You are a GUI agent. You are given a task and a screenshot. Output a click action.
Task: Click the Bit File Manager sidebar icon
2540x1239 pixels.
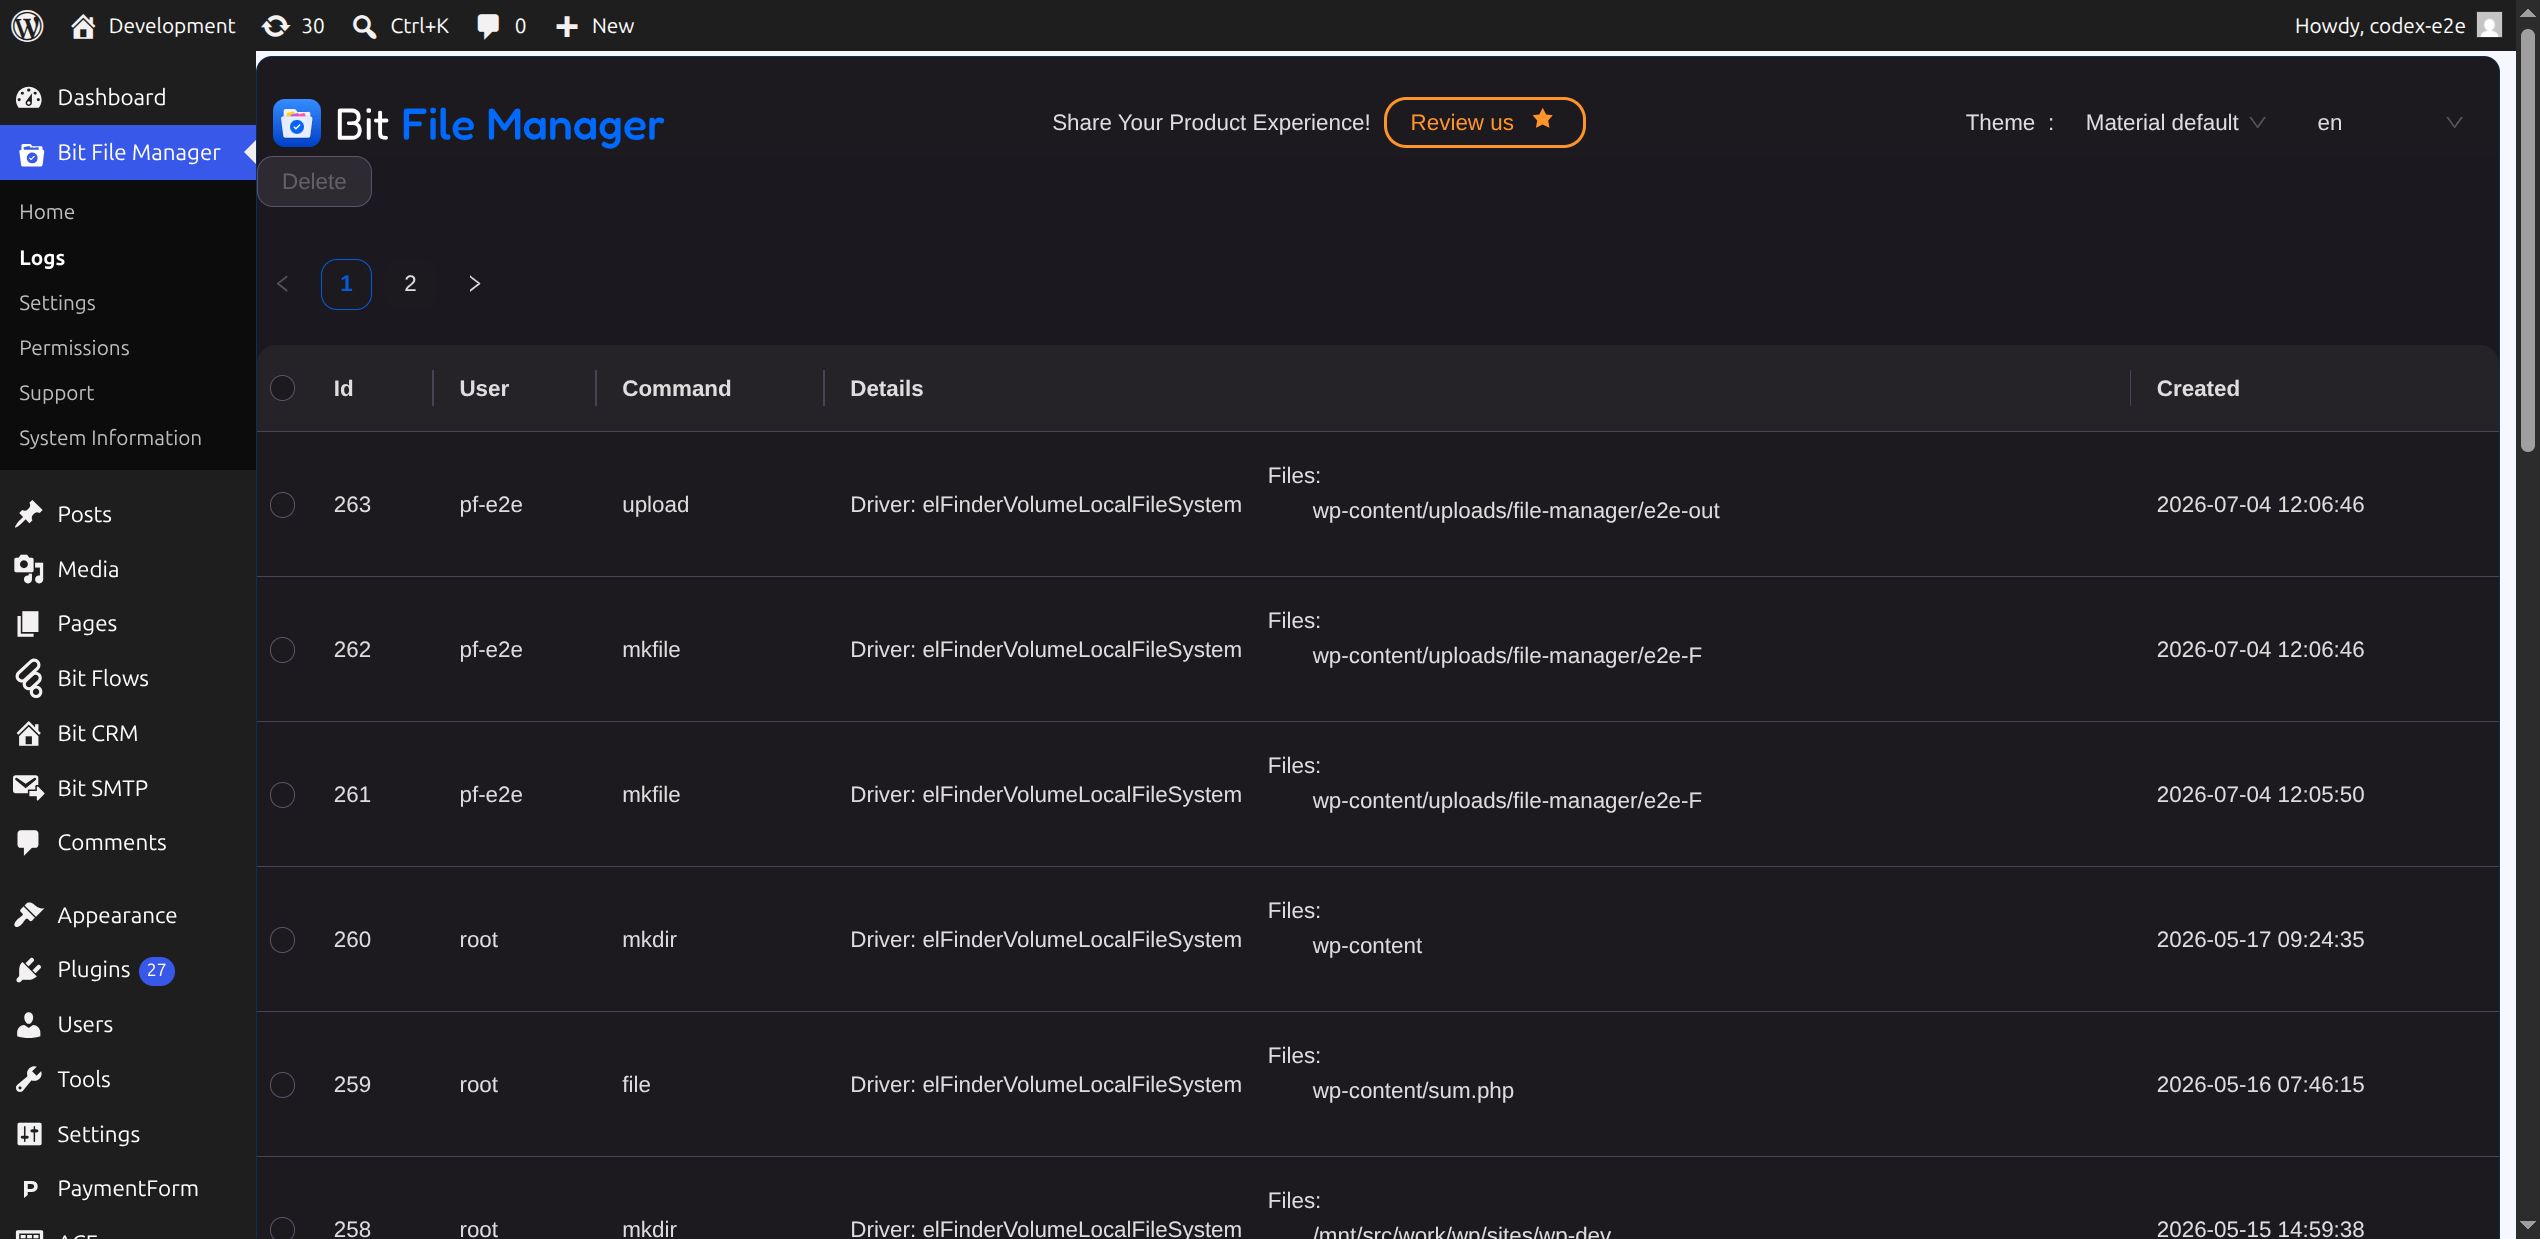point(31,154)
